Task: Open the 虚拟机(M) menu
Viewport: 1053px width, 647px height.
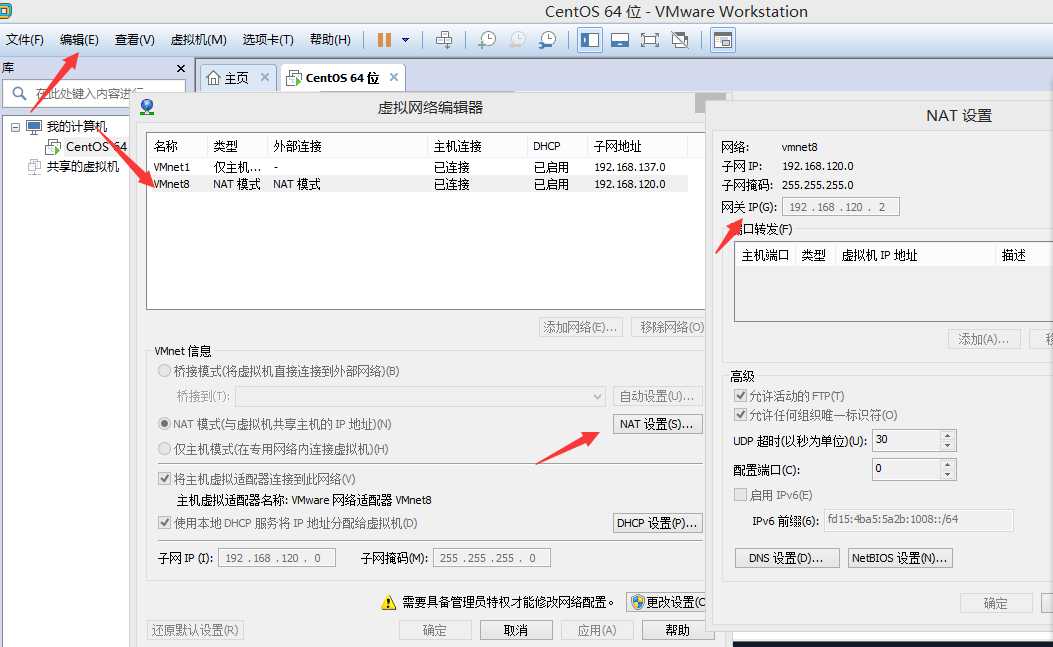Action: click(198, 40)
